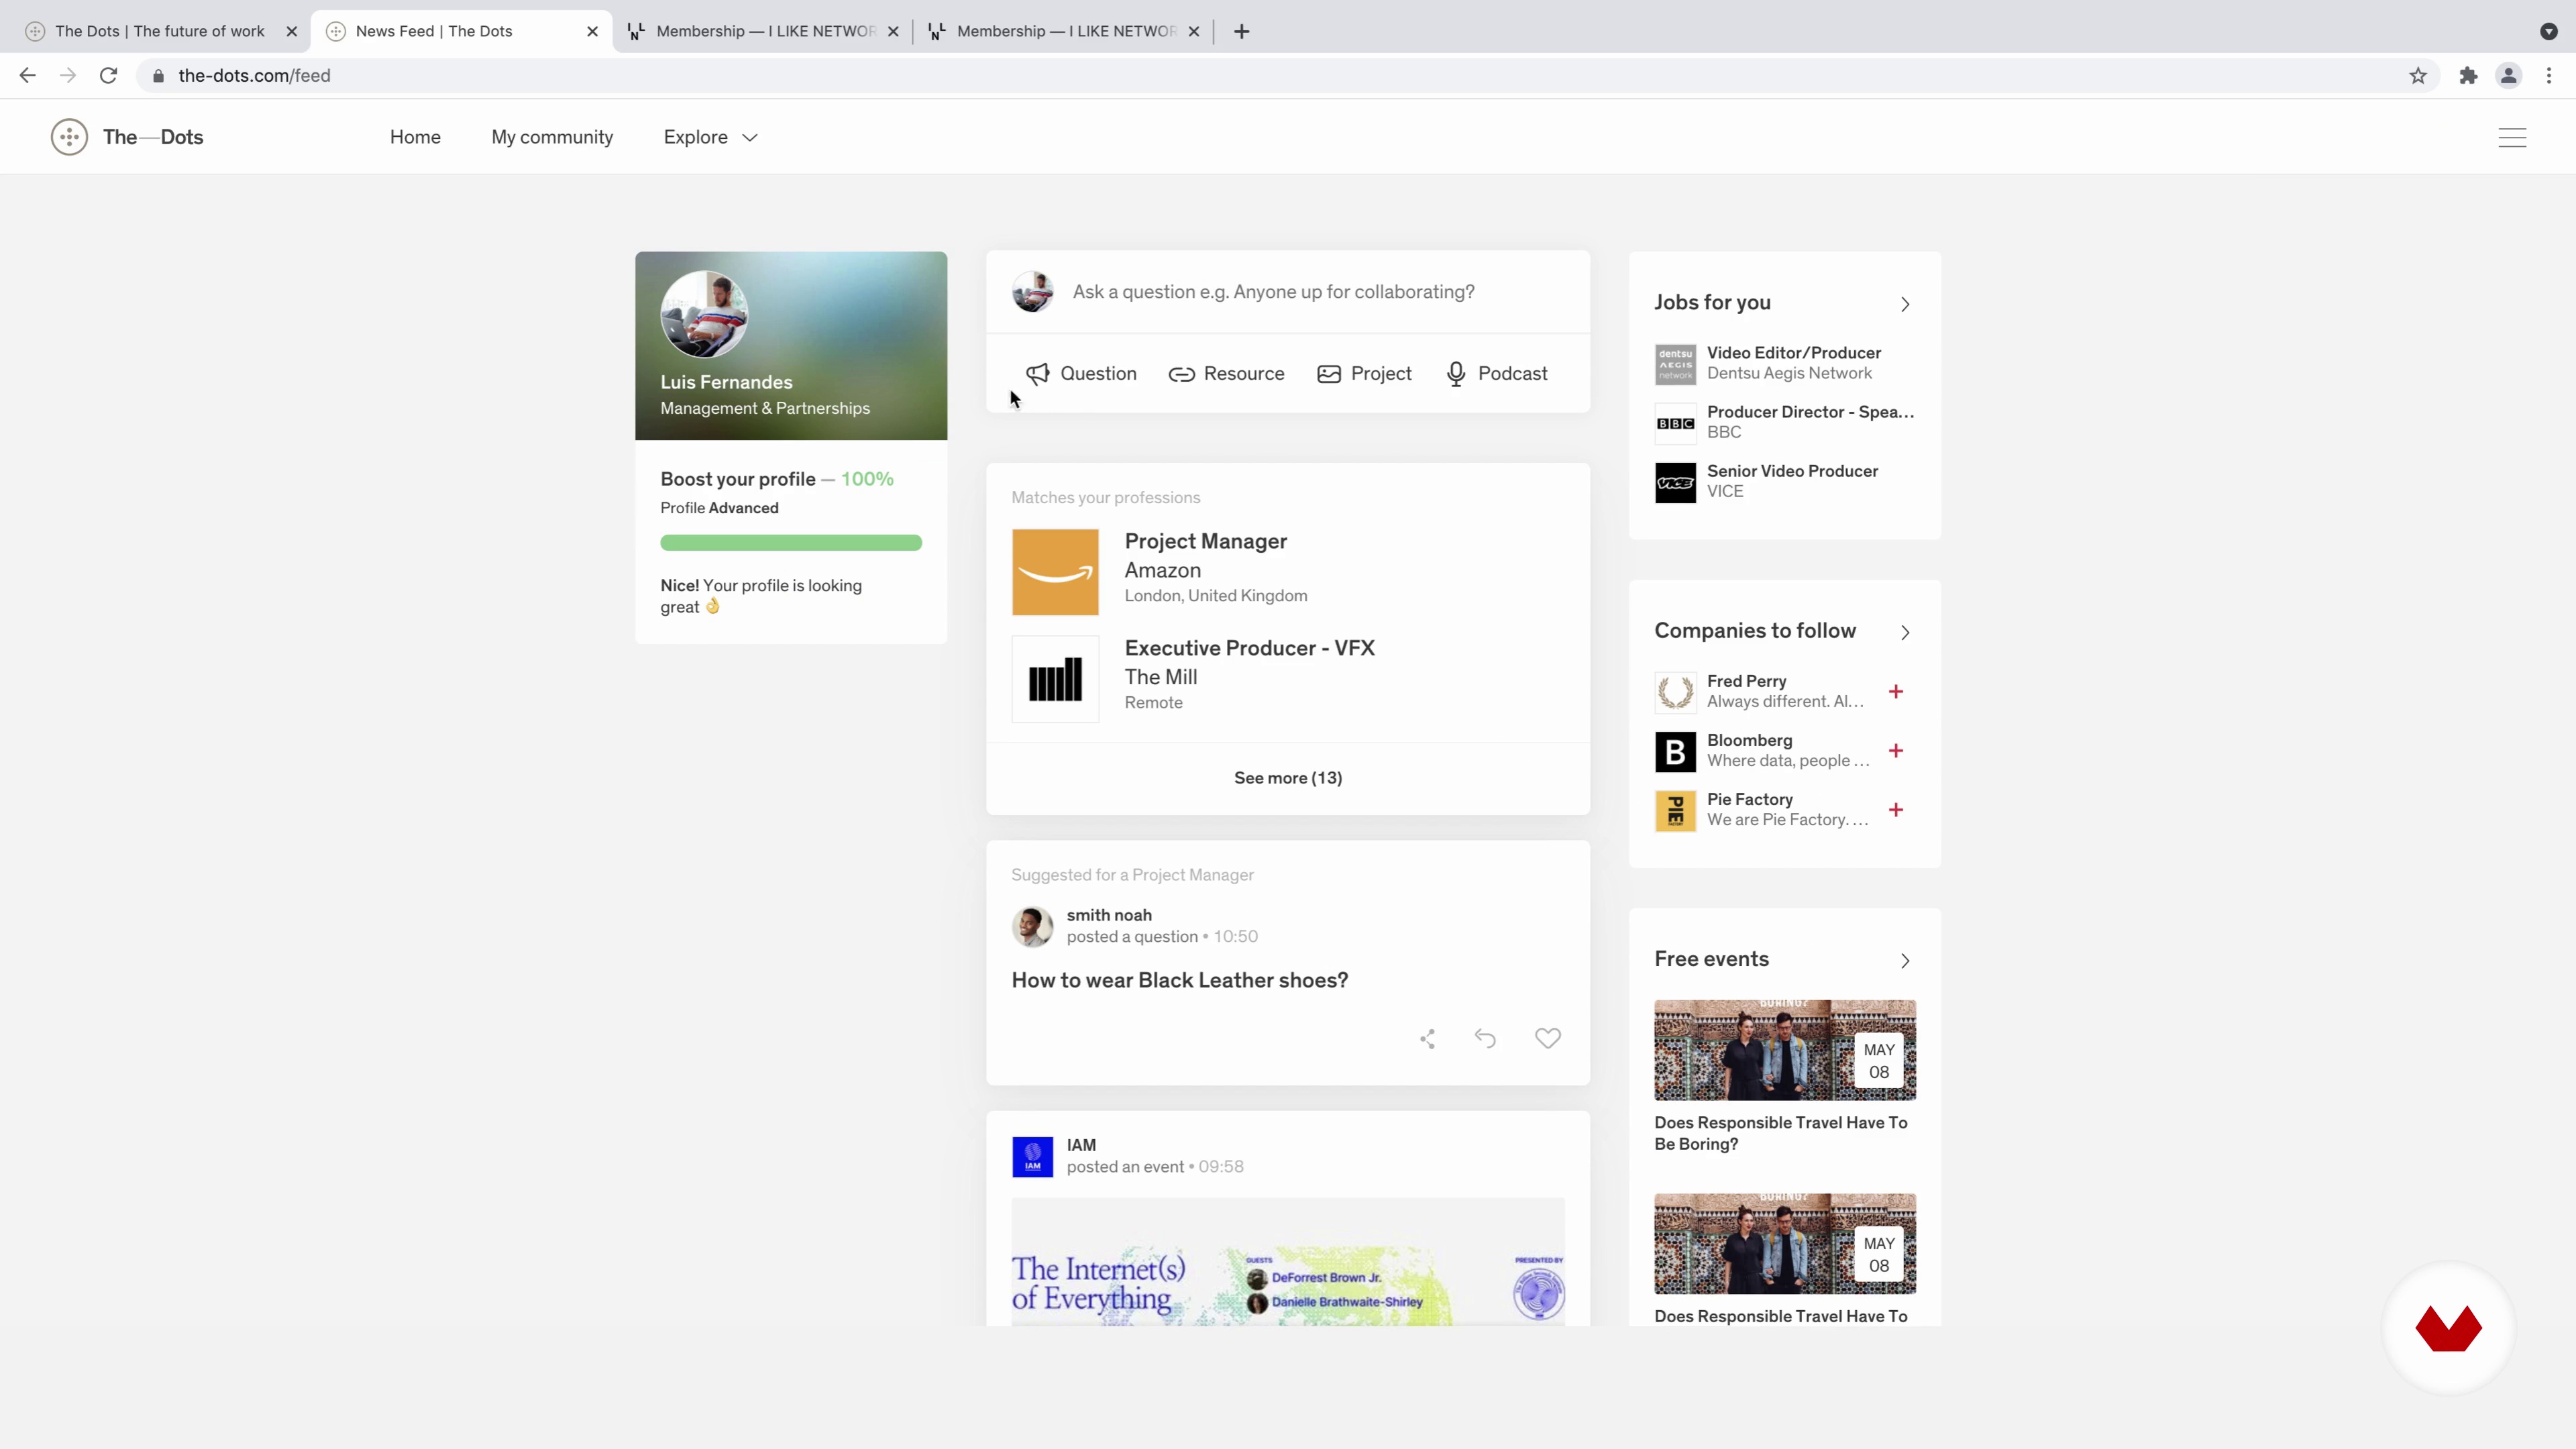Follow Bloomberg with plus icon
The width and height of the screenshot is (2576, 1449).
[x=1895, y=751]
